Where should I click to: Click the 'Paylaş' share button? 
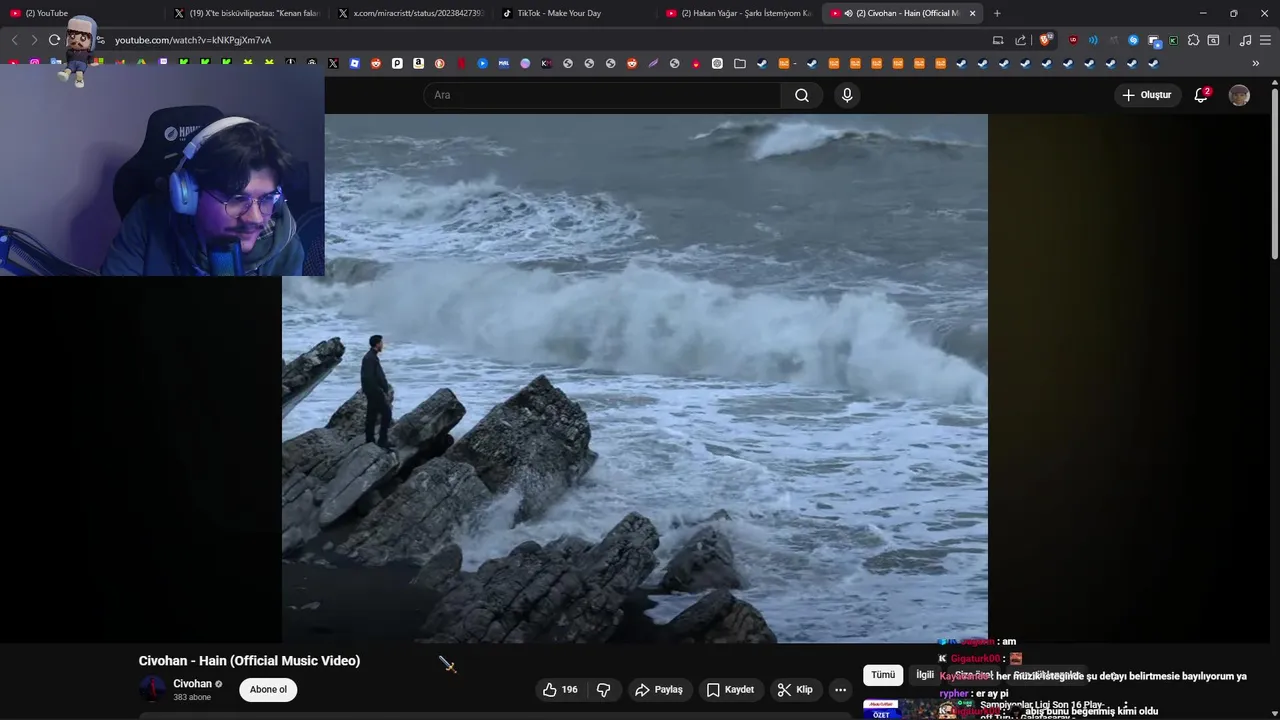point(660,690)
